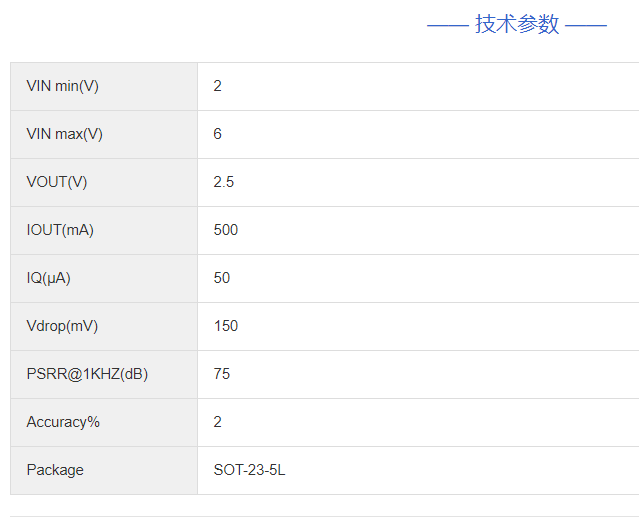Viewport: 639px width, 518px height.
Task: Select the Accuracy% value 2
Action: pos(218,422)
